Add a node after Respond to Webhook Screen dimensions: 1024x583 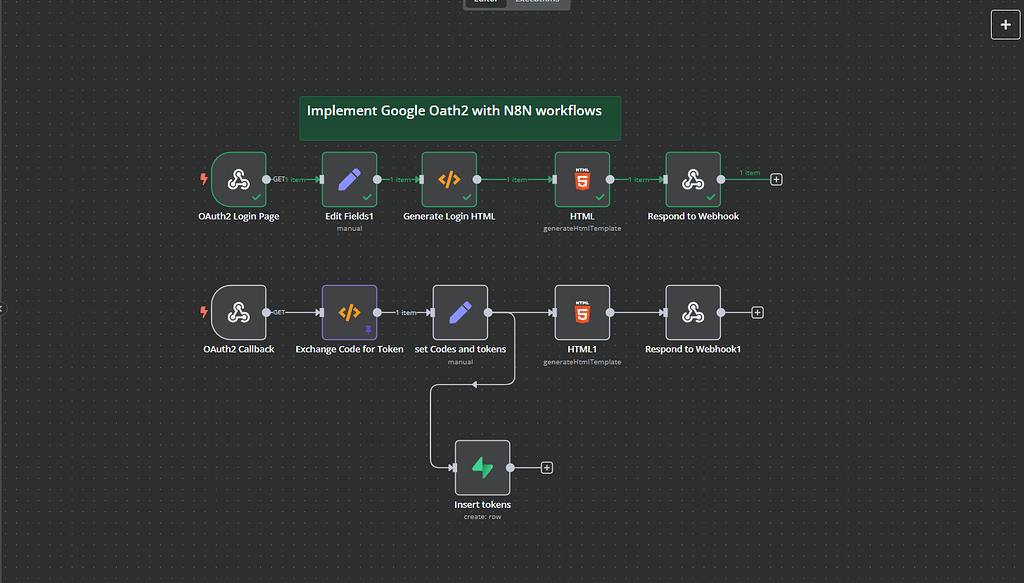tap(776, 179)
